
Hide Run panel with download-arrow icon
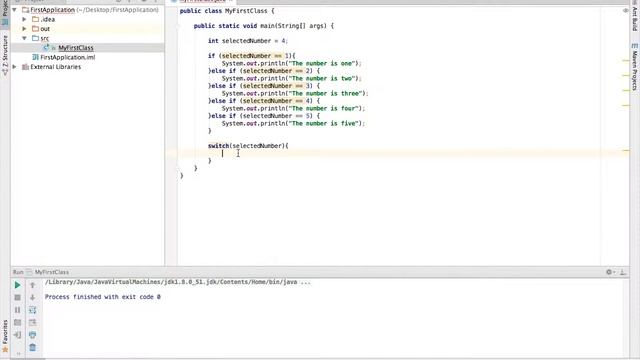[x=623, y=272]
